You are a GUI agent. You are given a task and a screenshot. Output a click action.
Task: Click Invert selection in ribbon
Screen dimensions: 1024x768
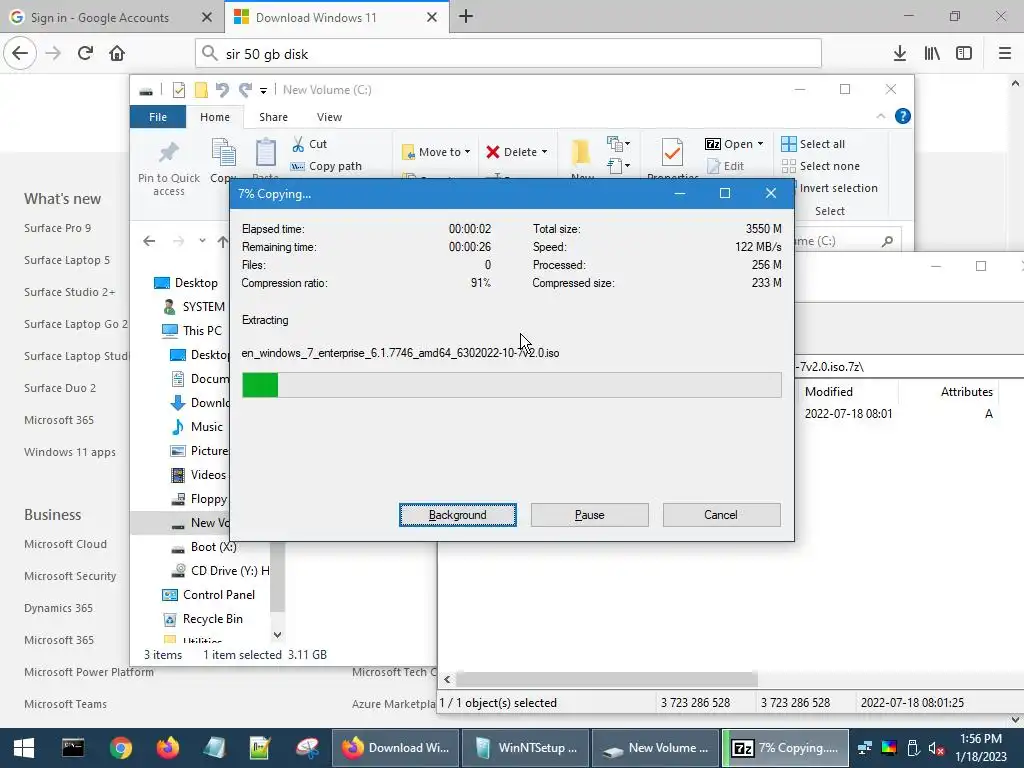(838, 188)
